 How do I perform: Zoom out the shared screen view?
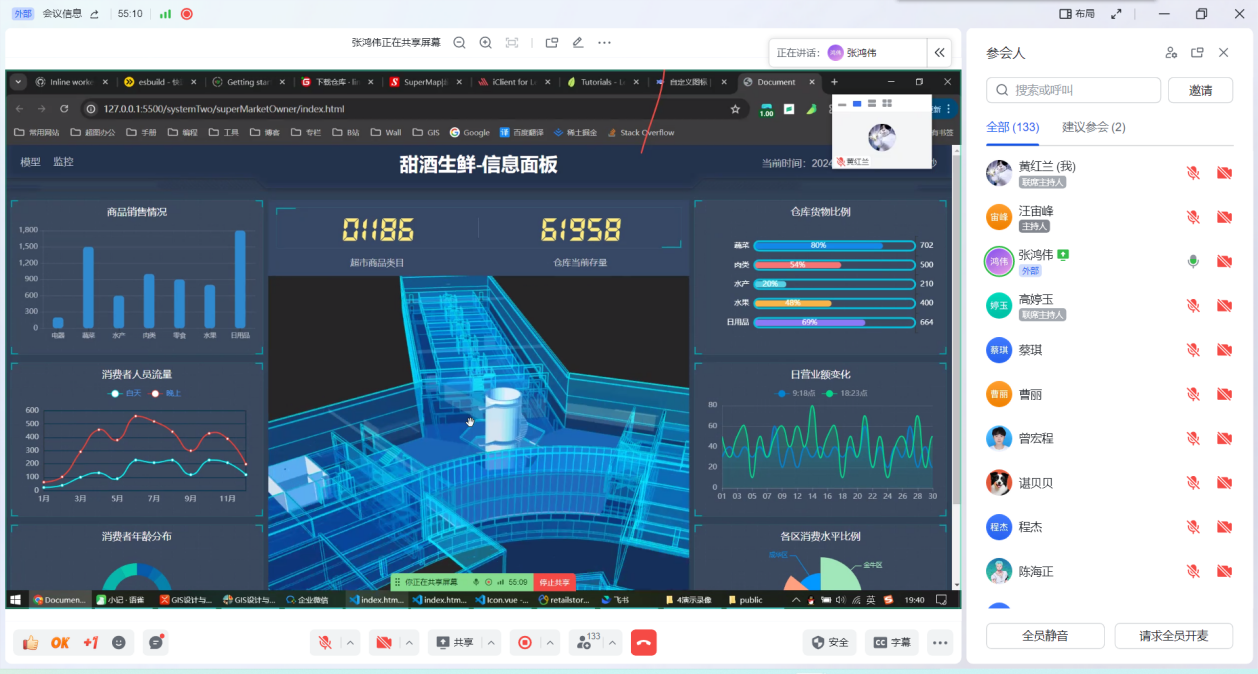tap(460, 43)
